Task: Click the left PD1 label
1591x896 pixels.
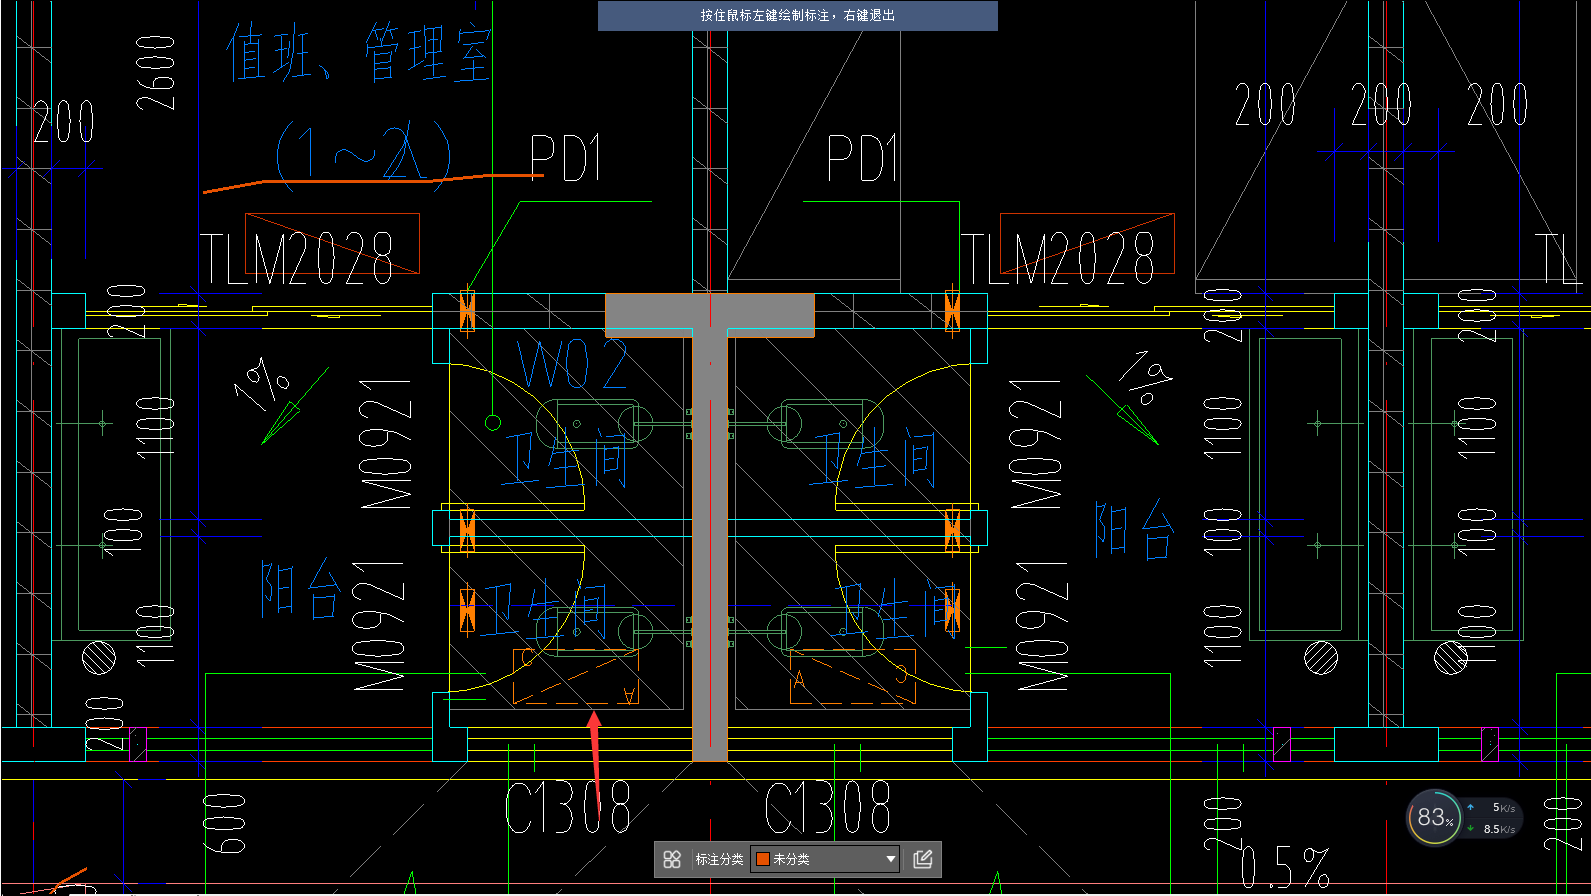Action: [566, 158]
